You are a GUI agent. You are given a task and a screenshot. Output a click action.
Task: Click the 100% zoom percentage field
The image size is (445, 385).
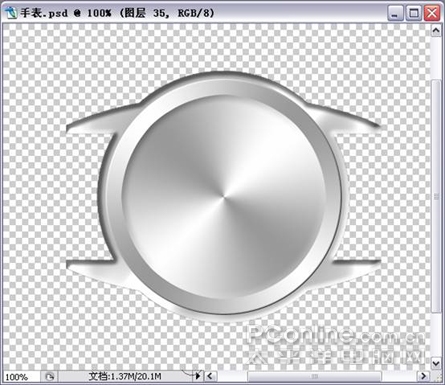(20, 377)
